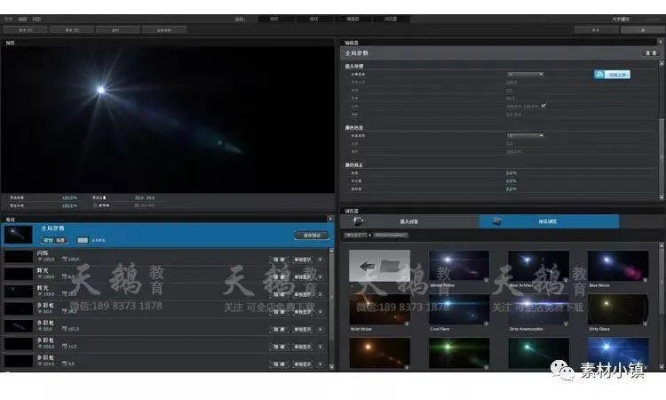
Task: Open the color correction dropdown
Action: click(x=527, y=136)
